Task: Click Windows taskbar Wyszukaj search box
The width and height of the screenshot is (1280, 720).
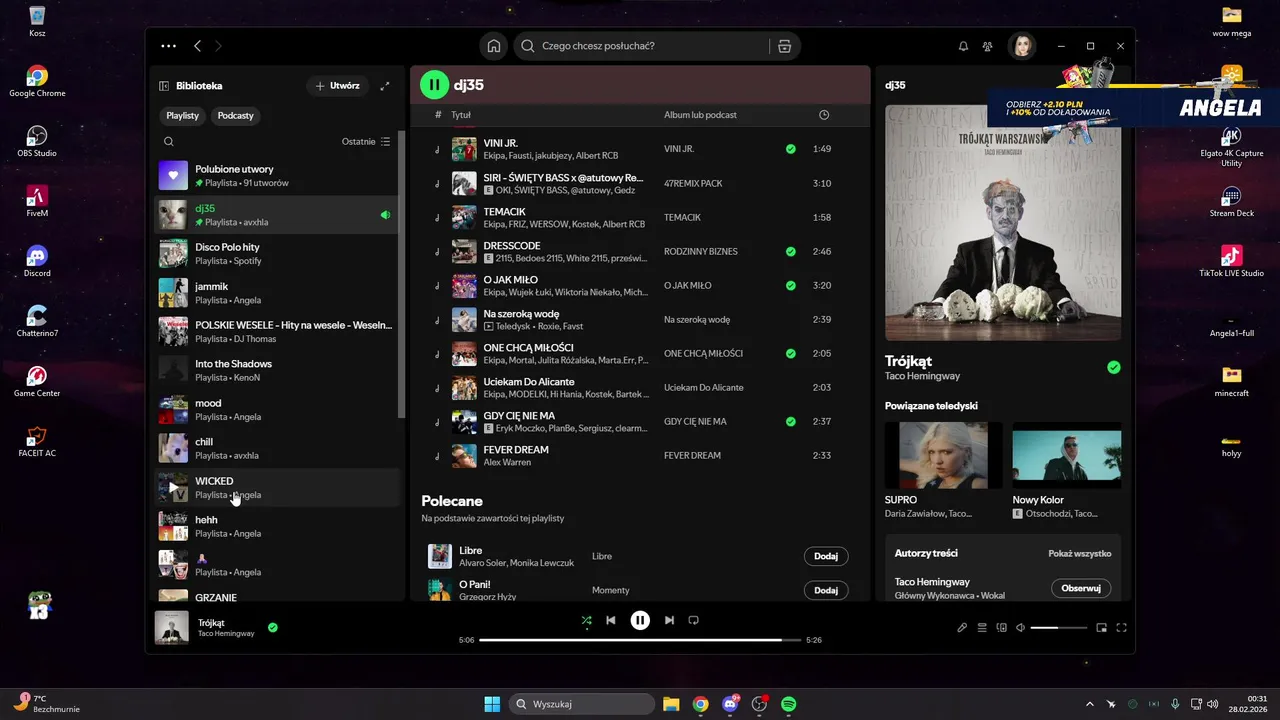Action: [581, 704]
